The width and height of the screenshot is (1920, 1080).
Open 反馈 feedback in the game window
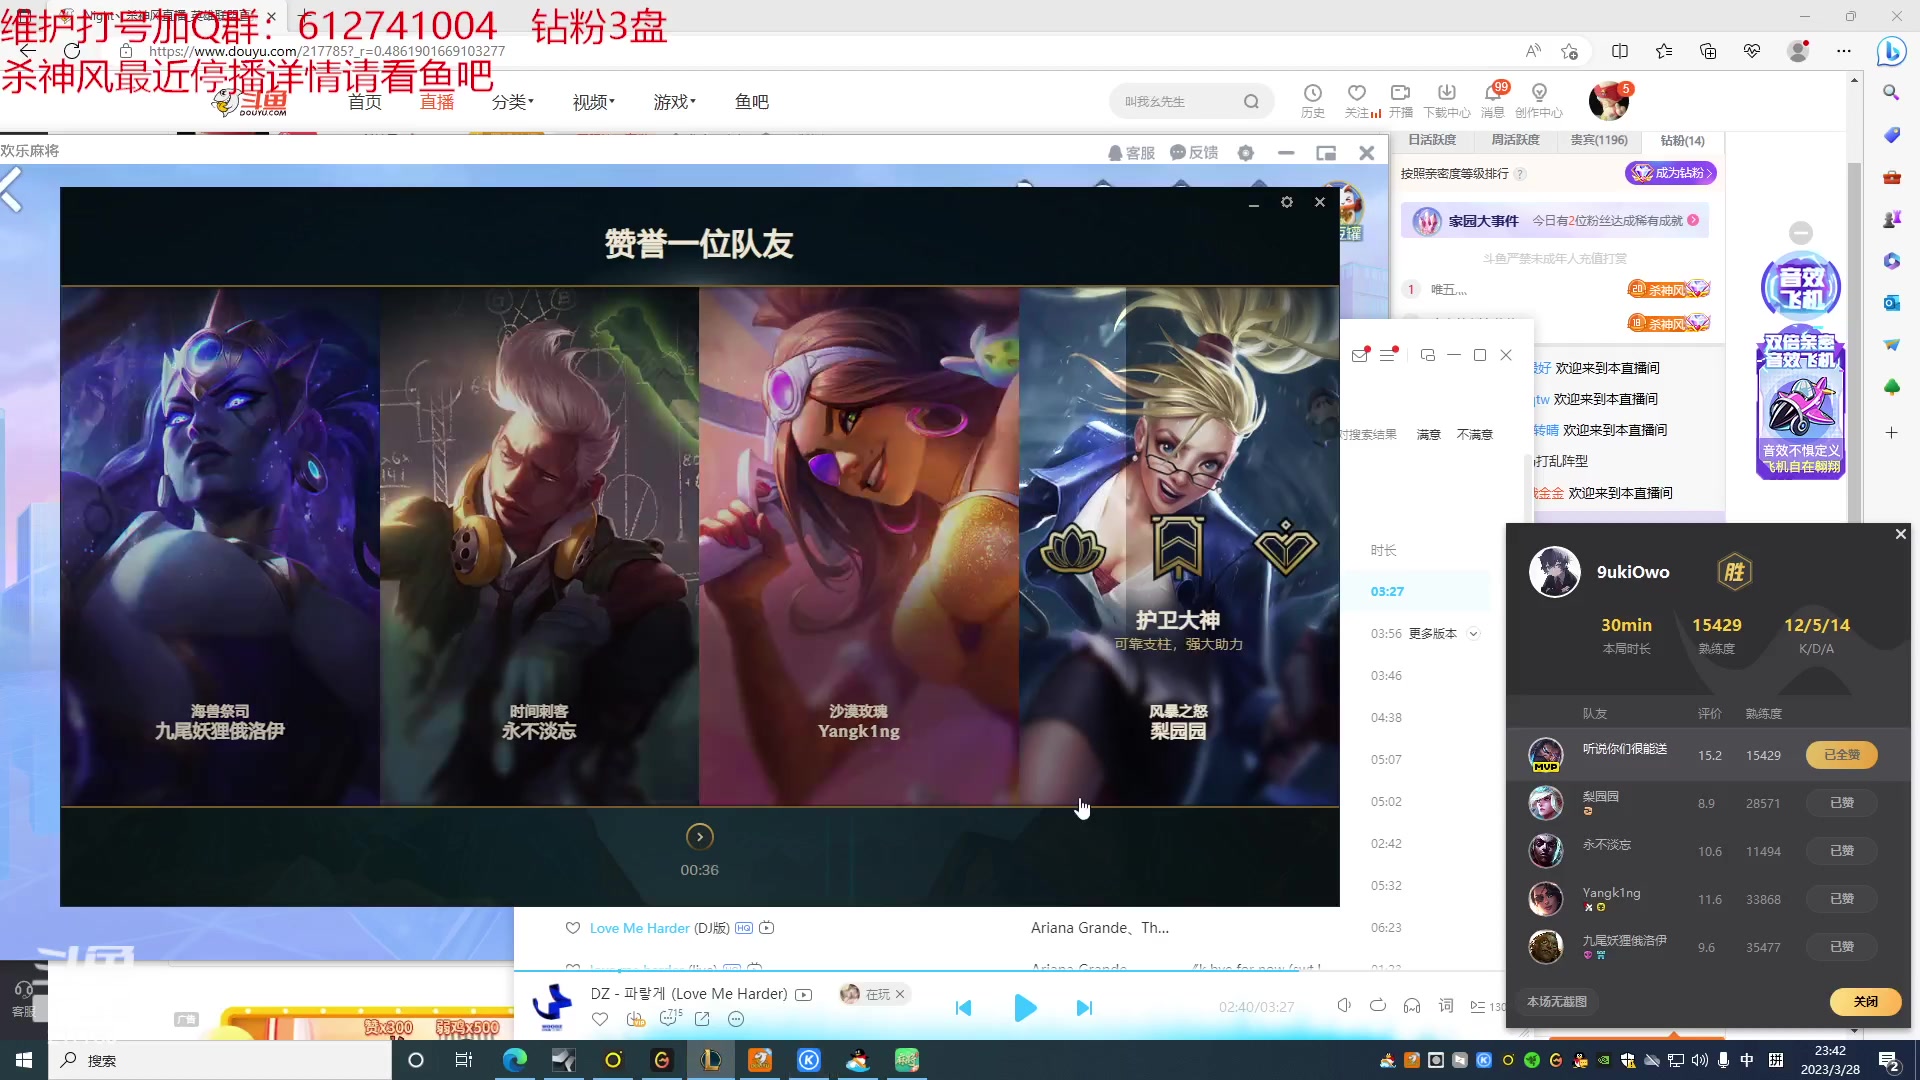pyautogui.click(x=1196, y=152)
